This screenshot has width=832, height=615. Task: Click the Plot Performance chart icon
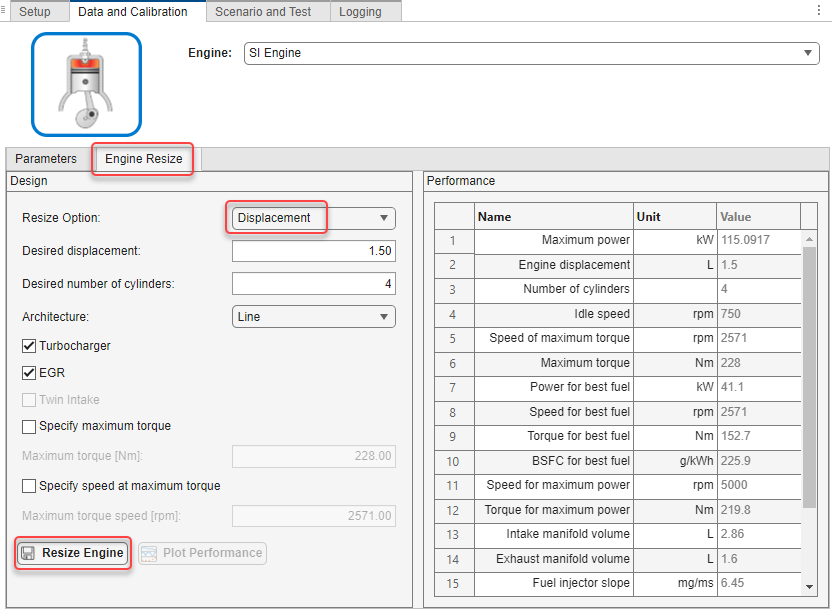click(149, 553)
